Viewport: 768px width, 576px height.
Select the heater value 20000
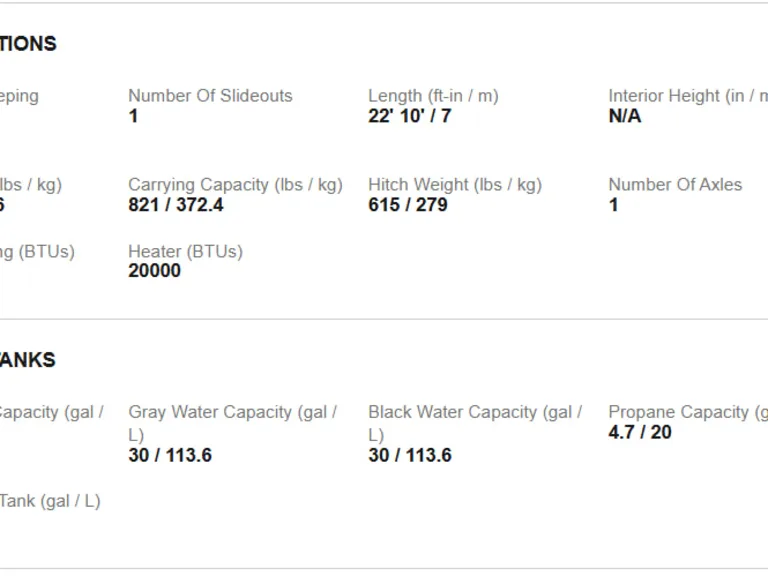[x=154, y=271]
